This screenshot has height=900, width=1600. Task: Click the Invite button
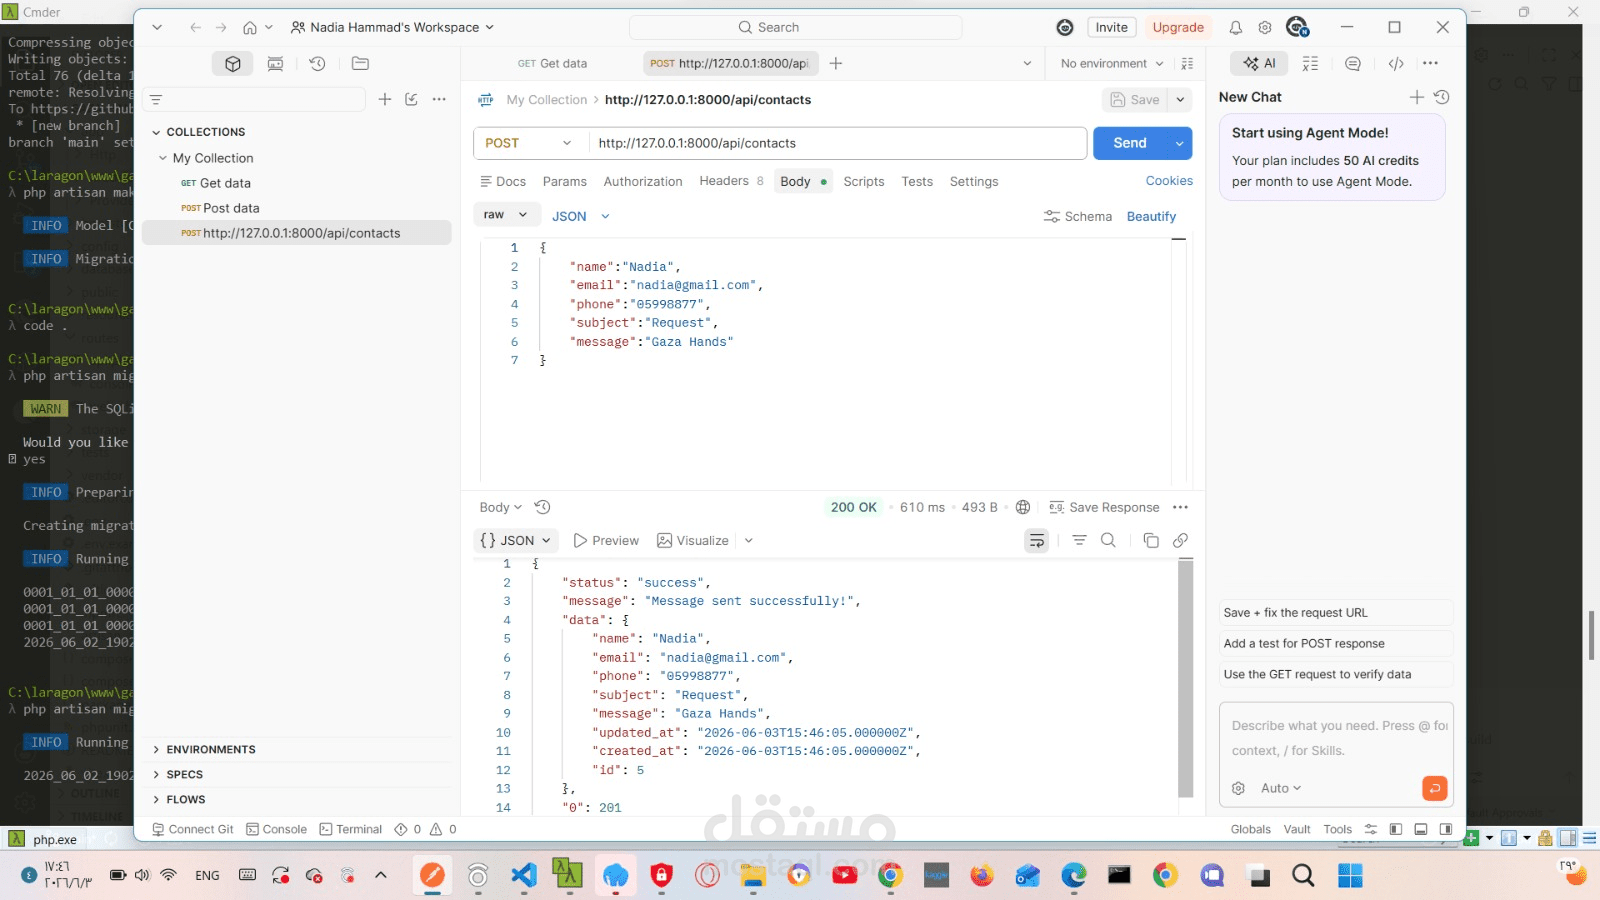click(1111, 27)
